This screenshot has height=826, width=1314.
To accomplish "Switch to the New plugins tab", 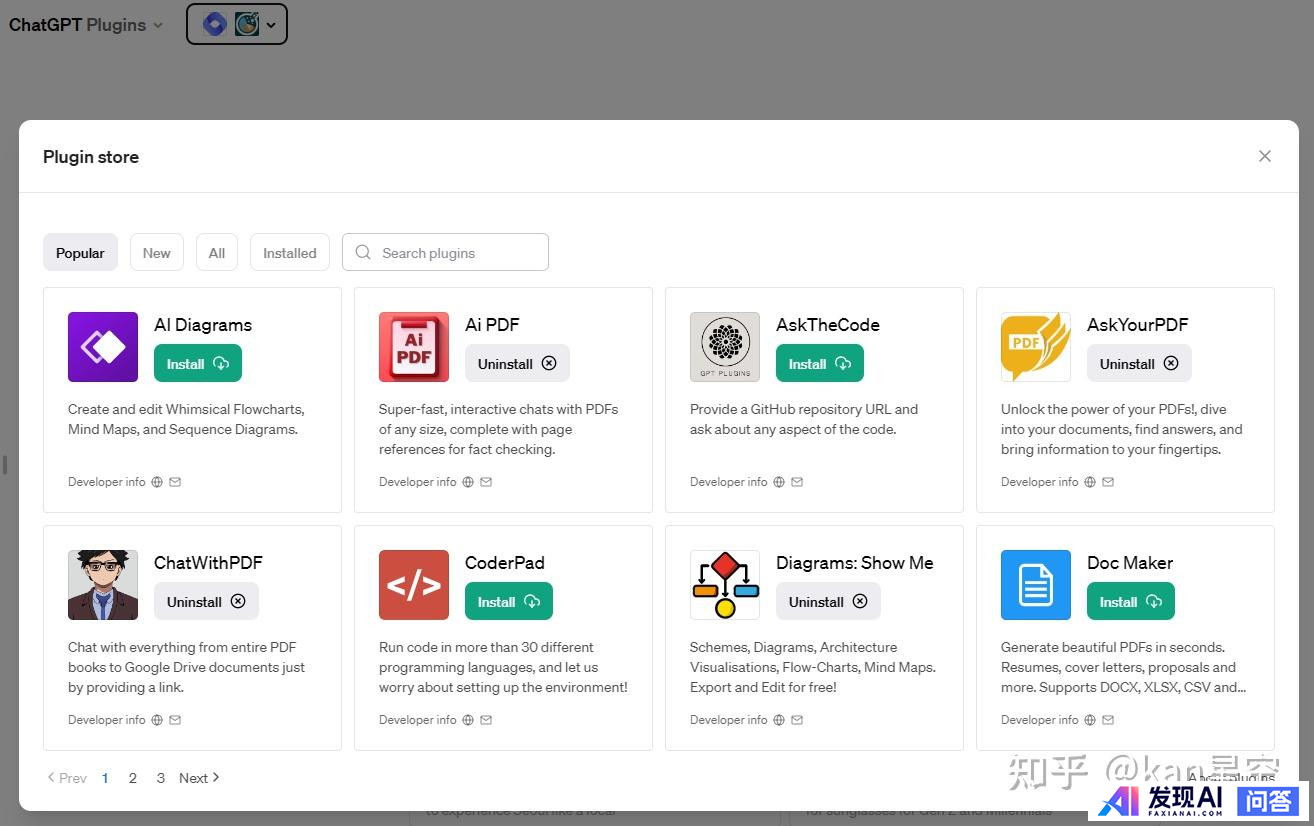I will tap(157, 253).
